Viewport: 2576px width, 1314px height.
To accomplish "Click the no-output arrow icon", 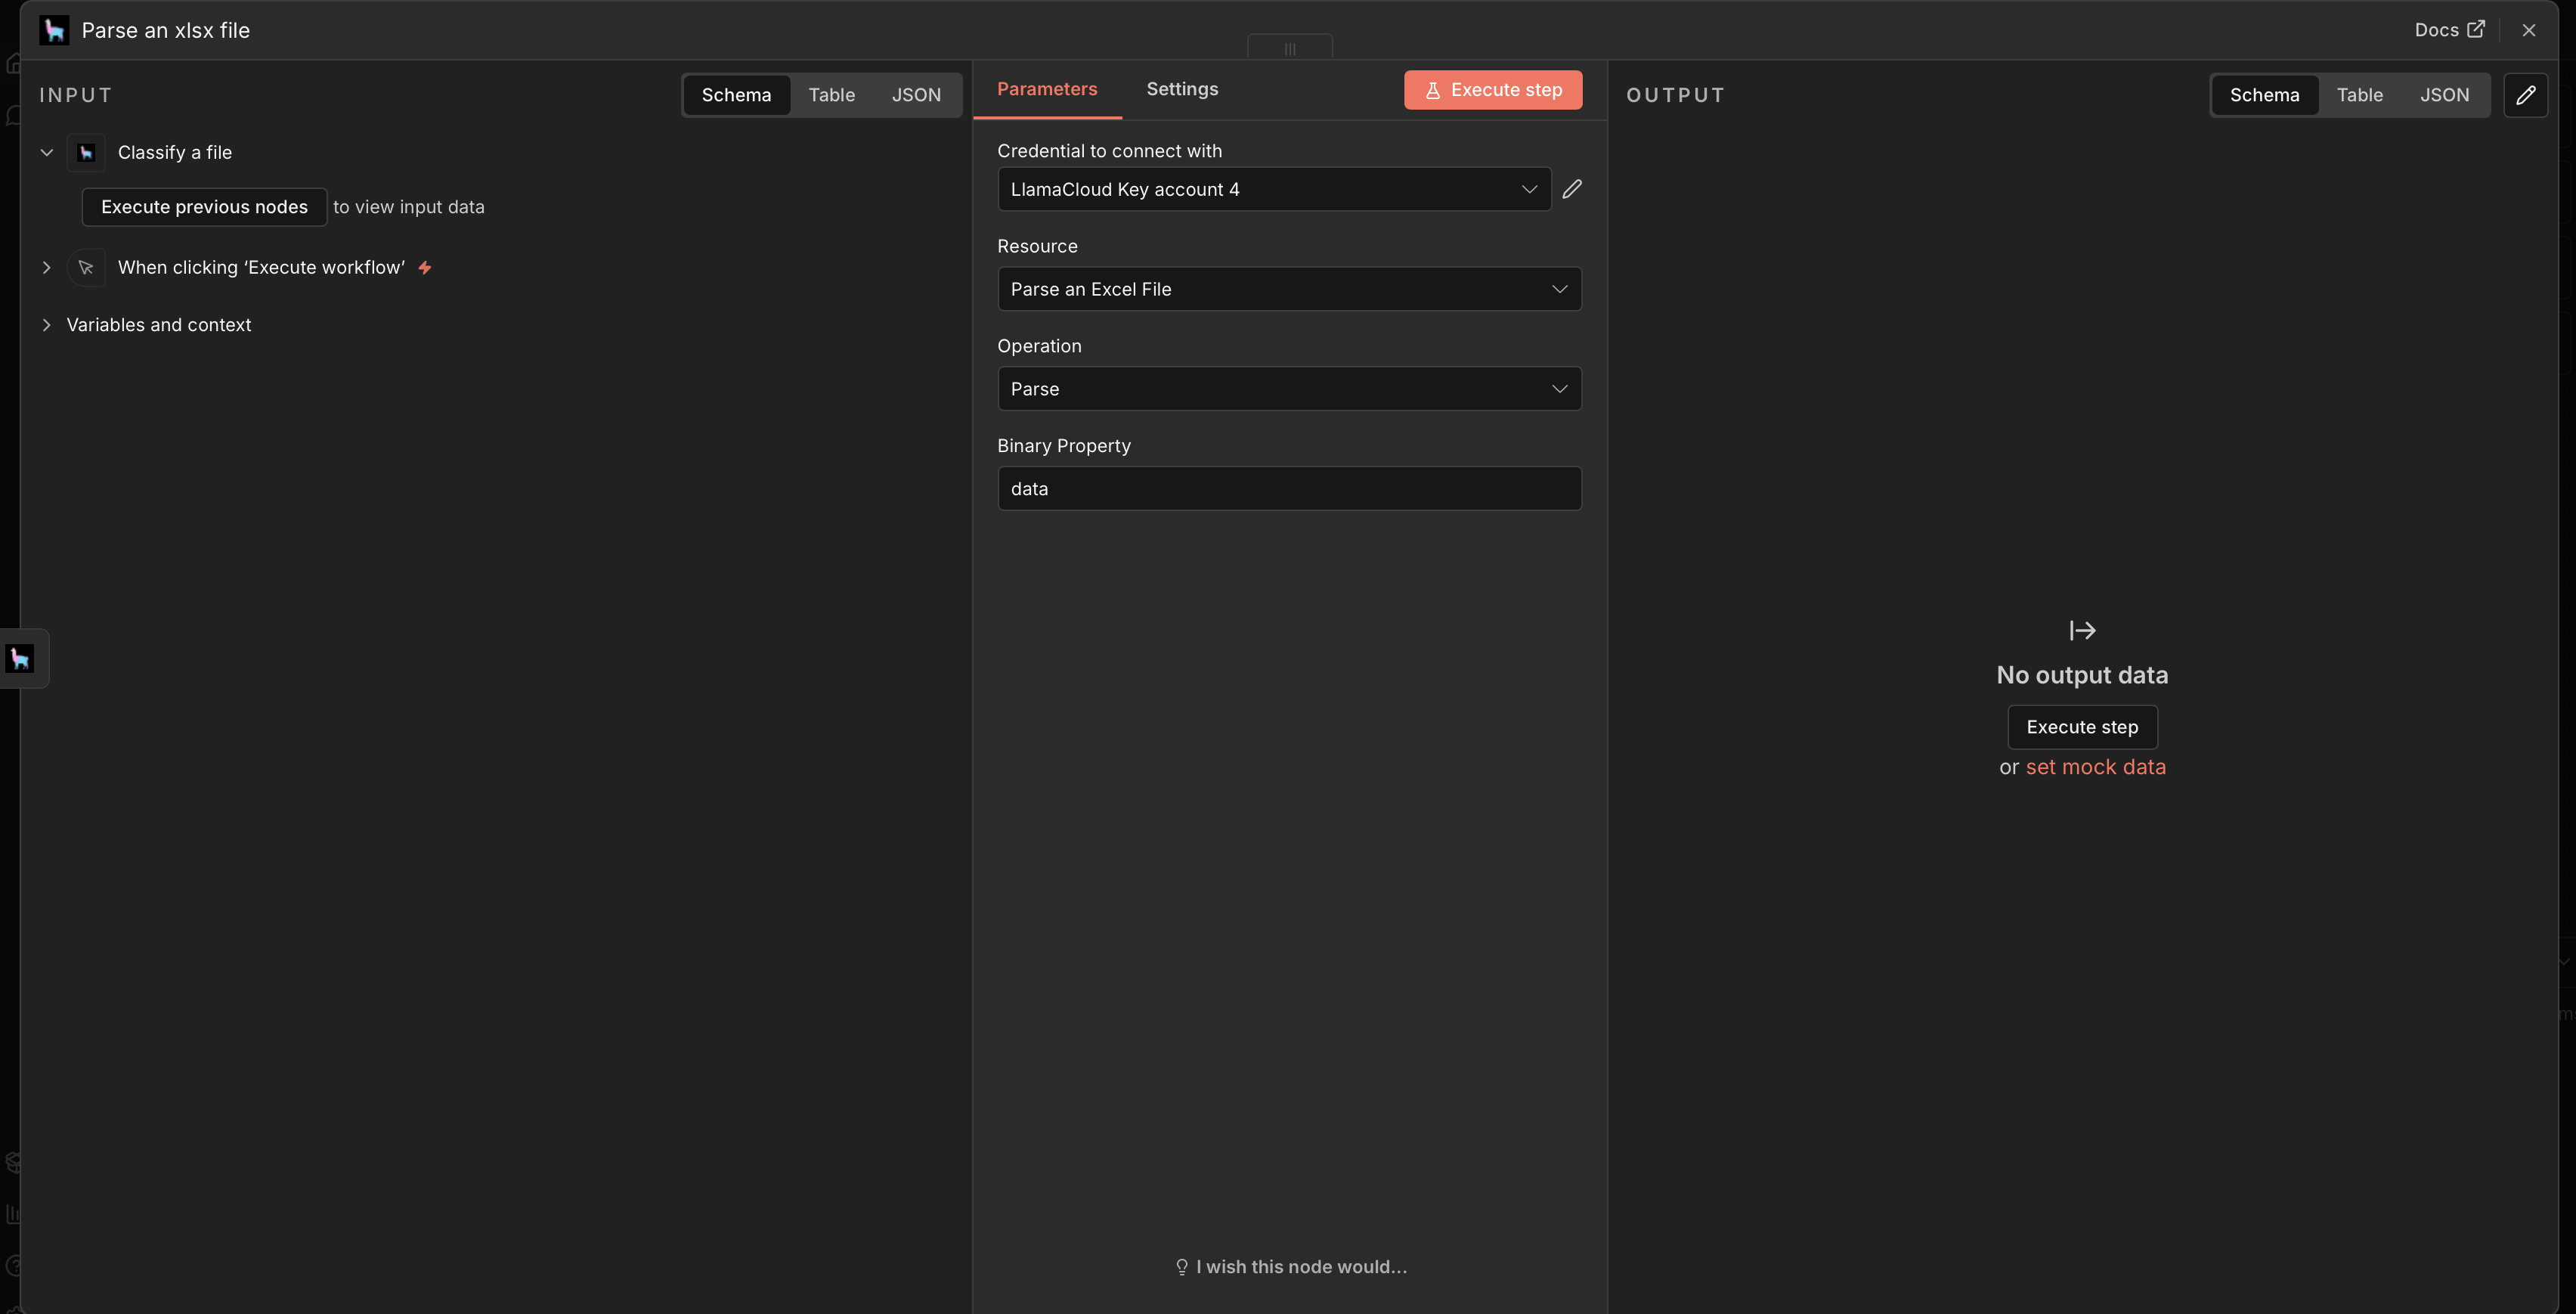I will tap(2082, 630).
